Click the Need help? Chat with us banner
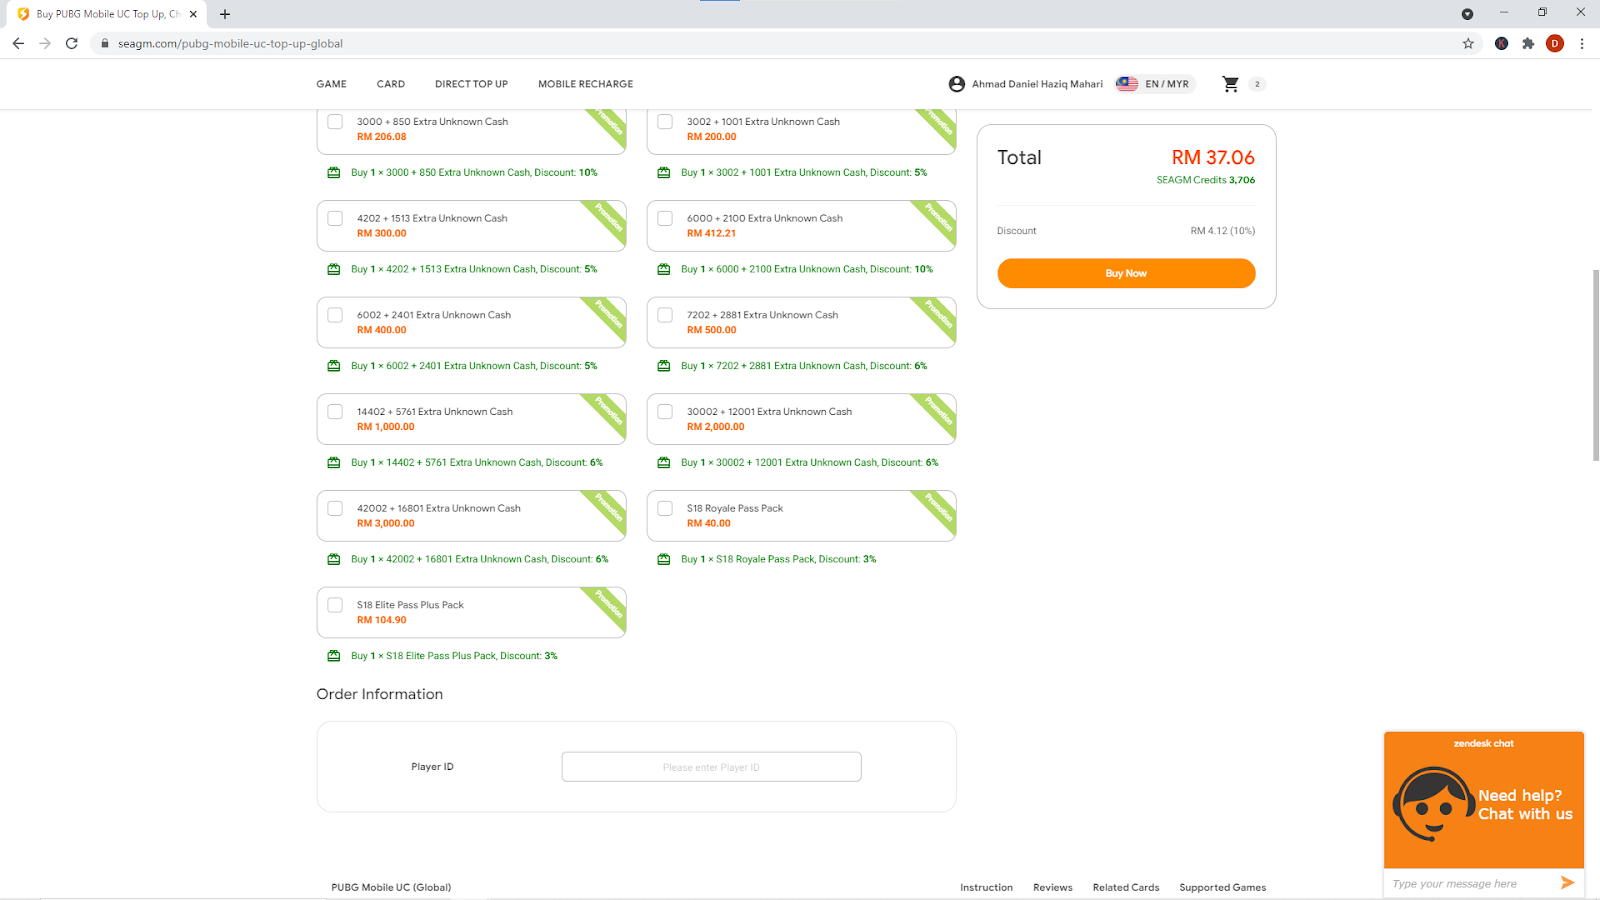1600x900 pixels. pos(1484,800)
